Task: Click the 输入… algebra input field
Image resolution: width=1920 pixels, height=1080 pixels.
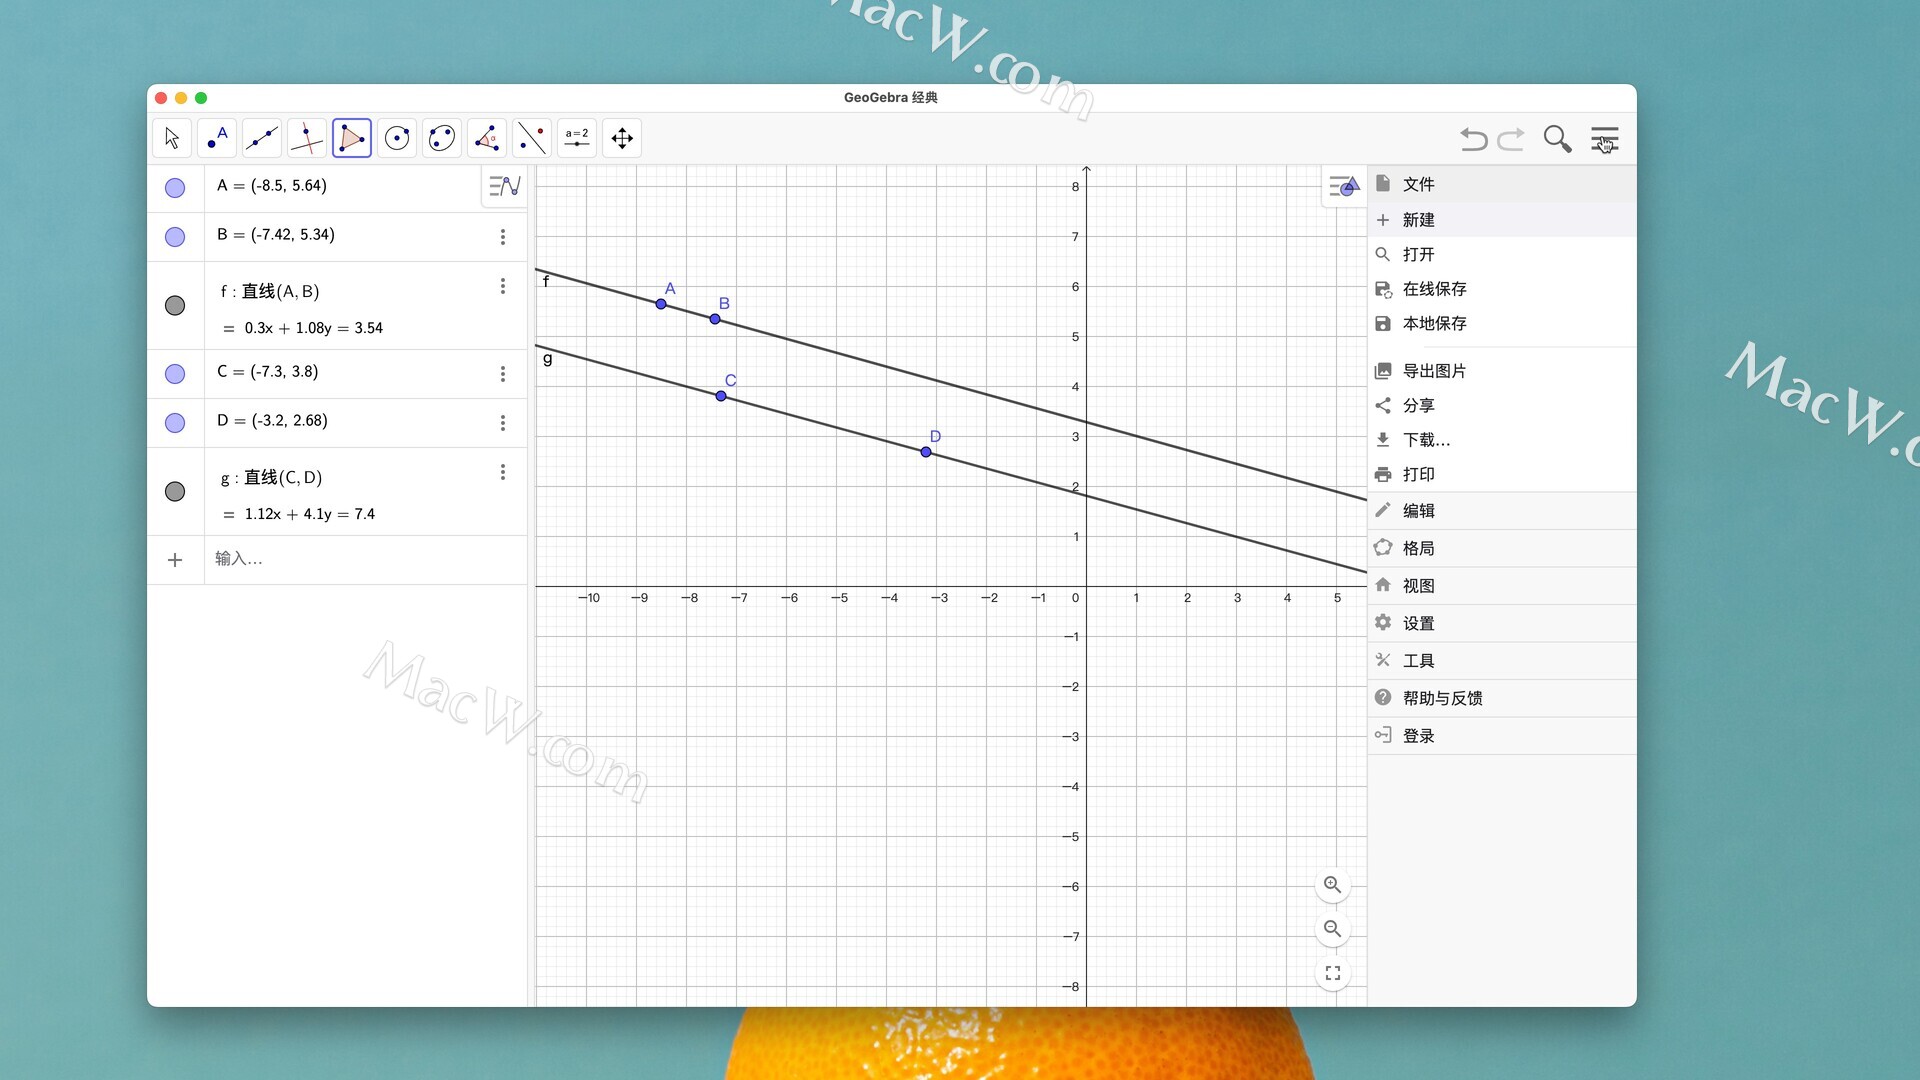Action: pyautogui.click(x=366, y=560)
